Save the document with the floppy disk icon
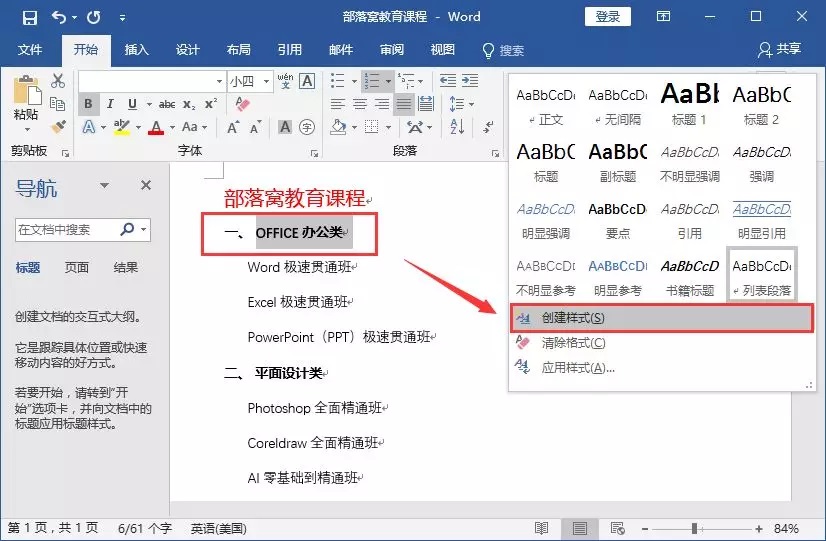826x541 pixels. coord(30,17)
